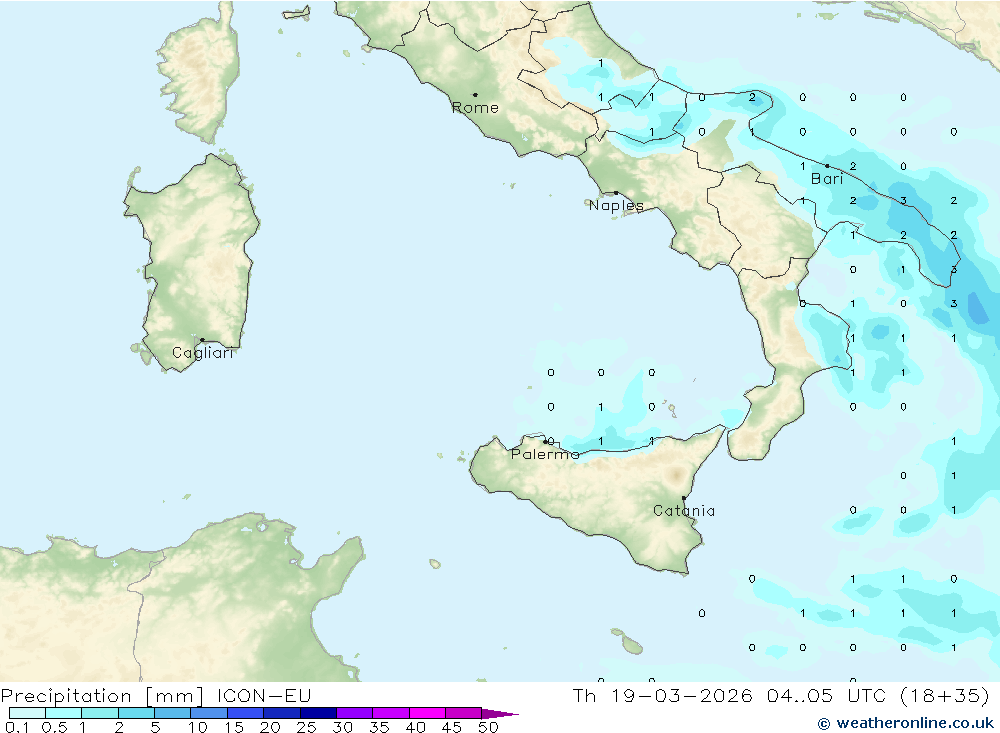Click the legend scale label '0.1'

17,727
